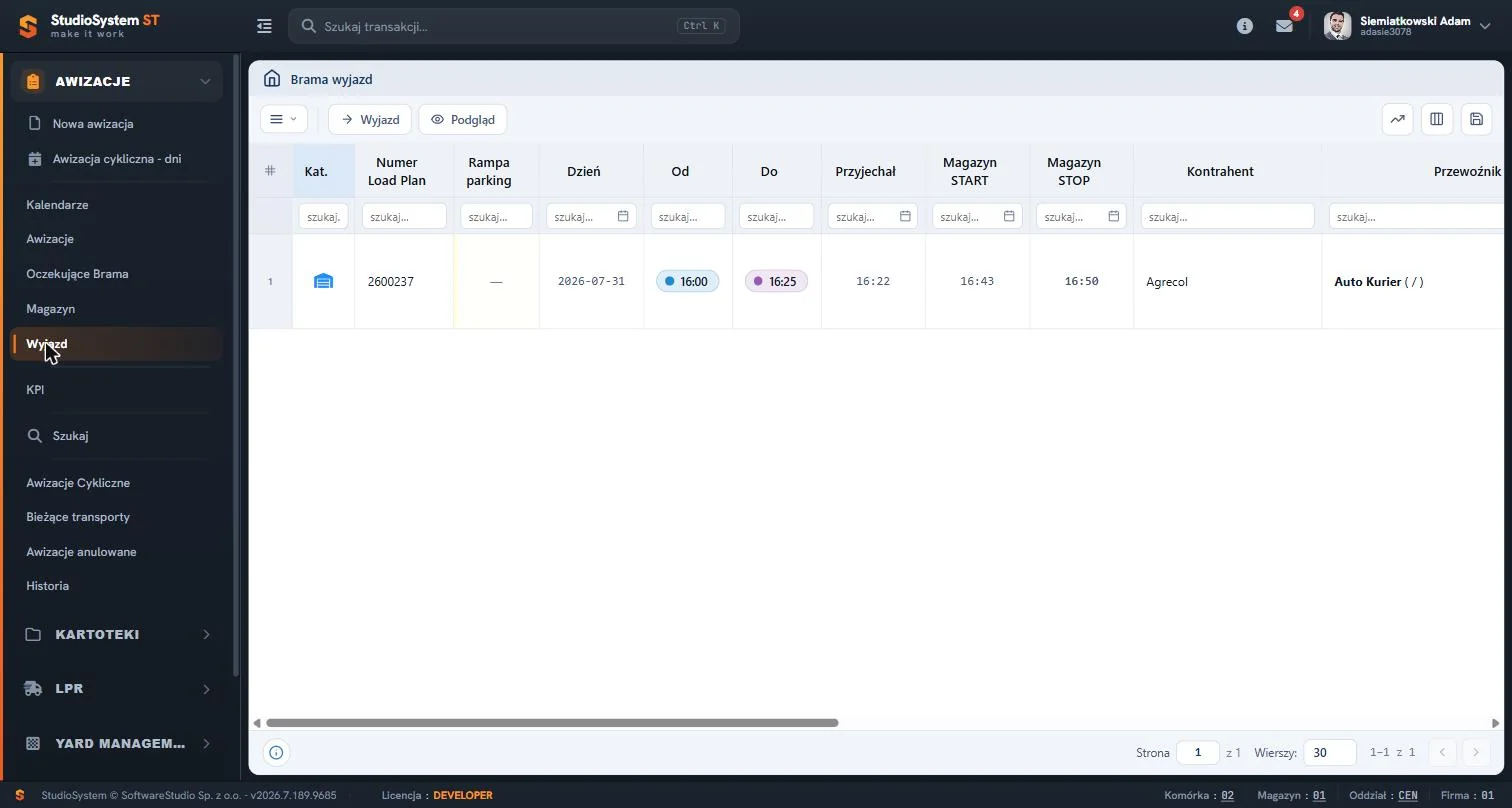Open Kalendarze in the sidebar
The image size is (1512, 808).
click(57, 205)
